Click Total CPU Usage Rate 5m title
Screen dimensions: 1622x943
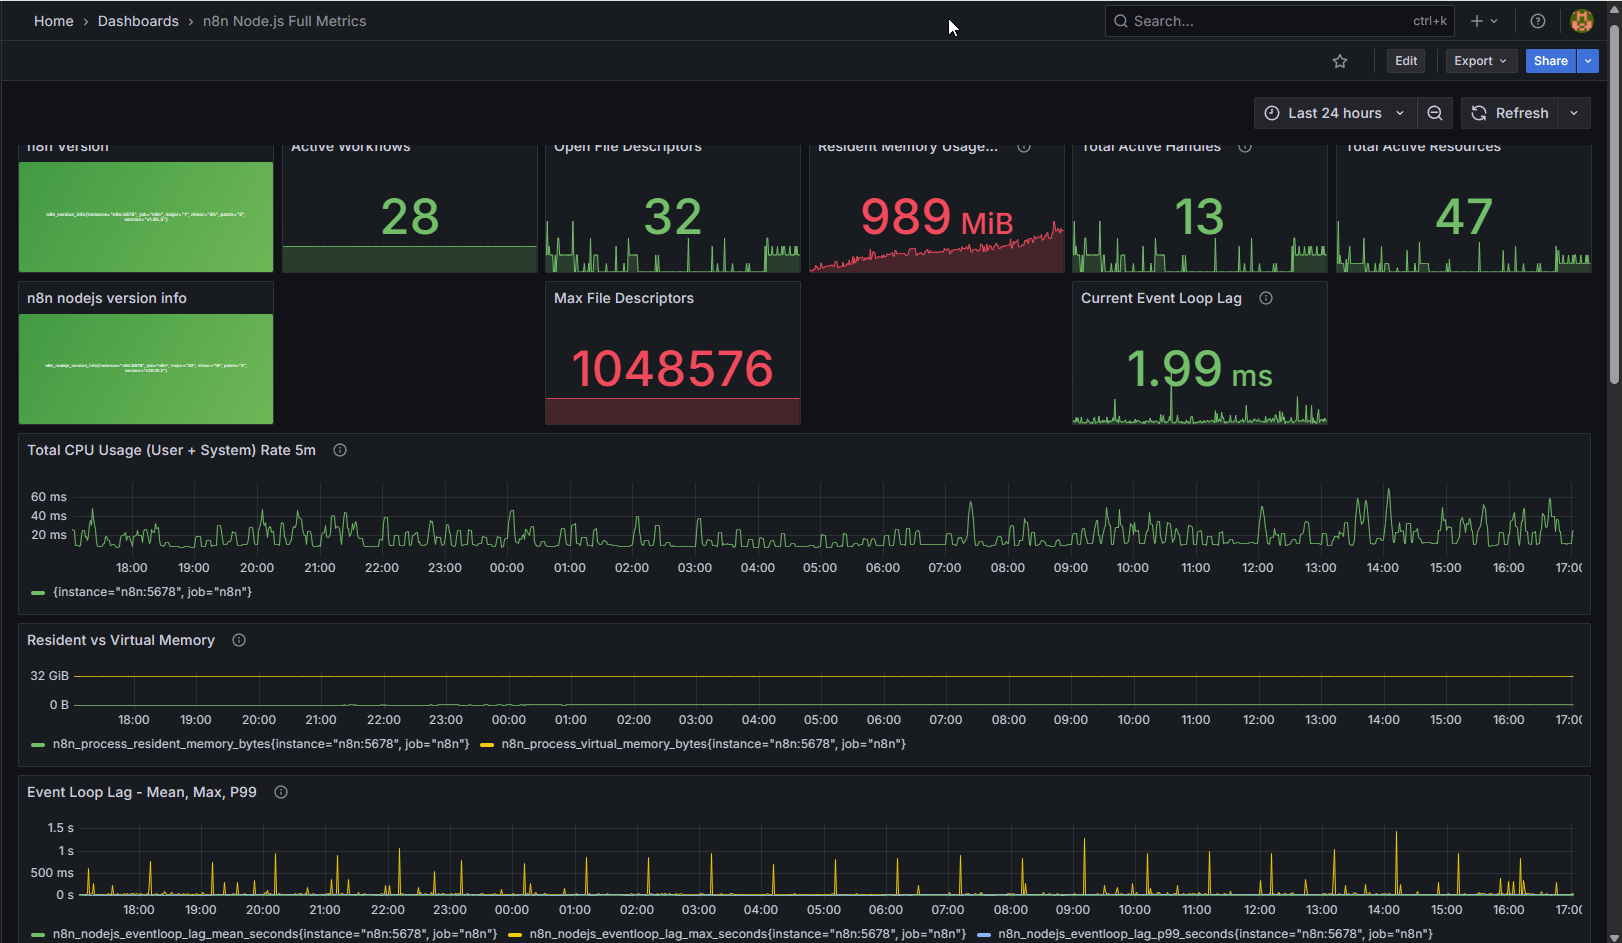(x=171, y=450)
